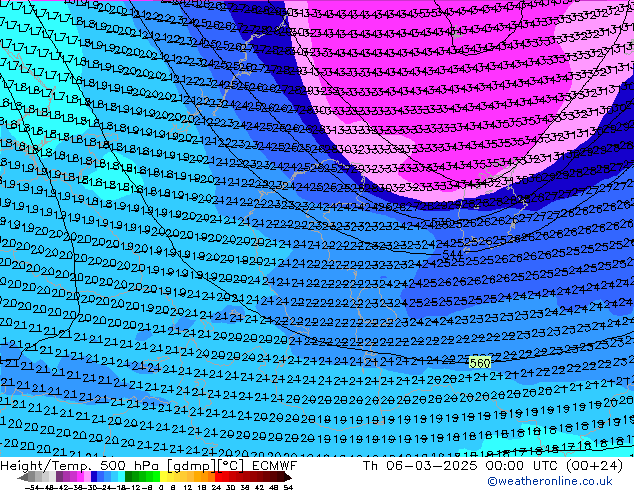Click the left arrow end of the color scale

click(22, 477)
